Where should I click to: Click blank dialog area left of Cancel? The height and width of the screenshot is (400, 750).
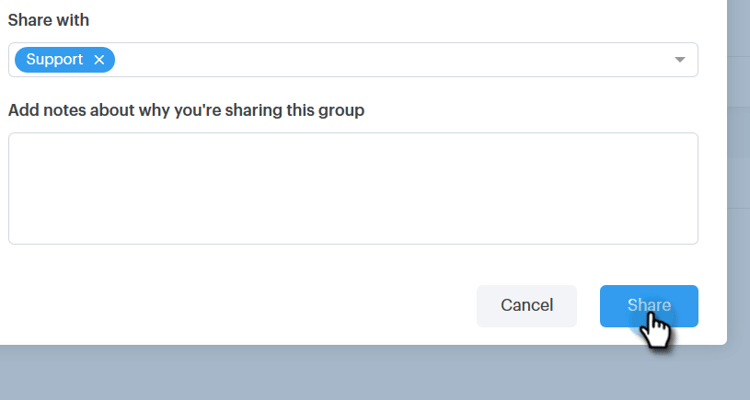[239, 306]
